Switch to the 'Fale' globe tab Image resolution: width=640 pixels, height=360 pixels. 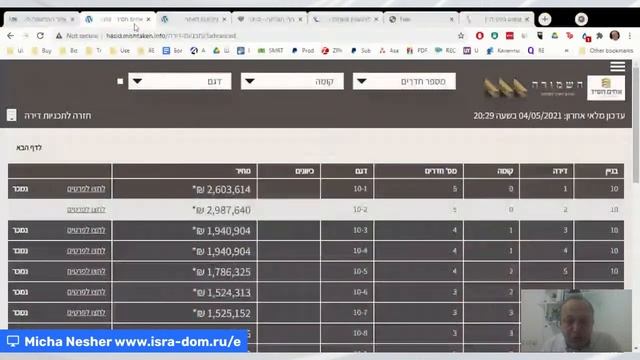point(420,19)
